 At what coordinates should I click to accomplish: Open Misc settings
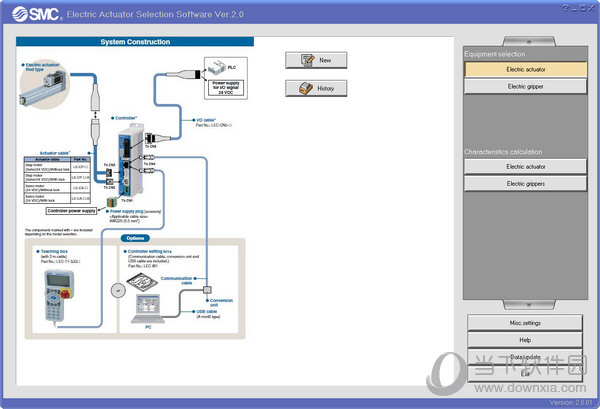[x=525, y=323]
